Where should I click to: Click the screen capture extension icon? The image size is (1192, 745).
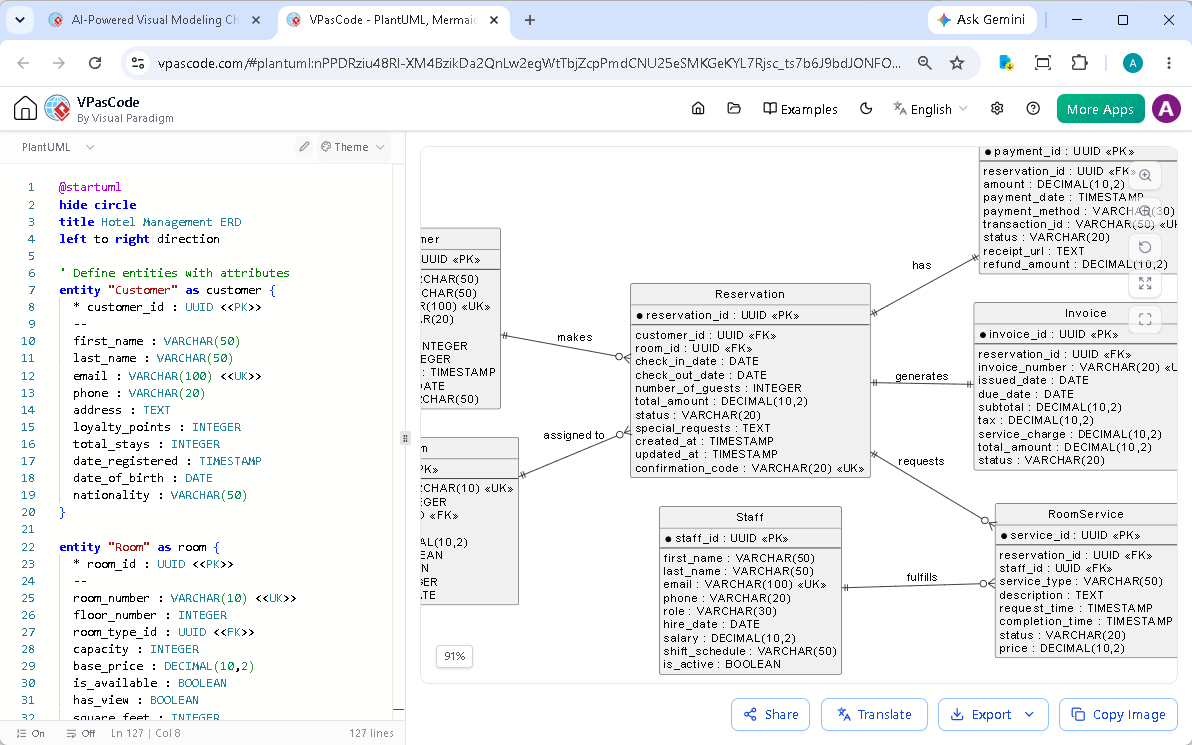1043,63
